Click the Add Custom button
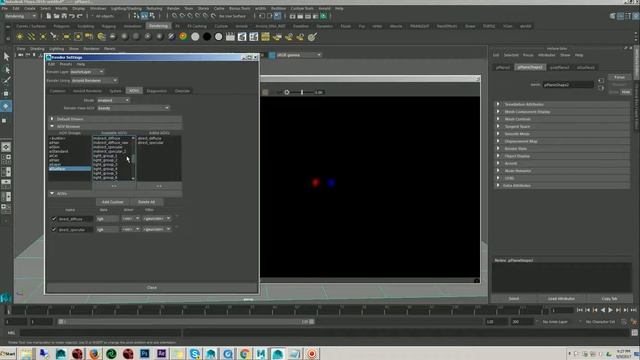This screenshot has height=360, width=640. click(113, 202)
